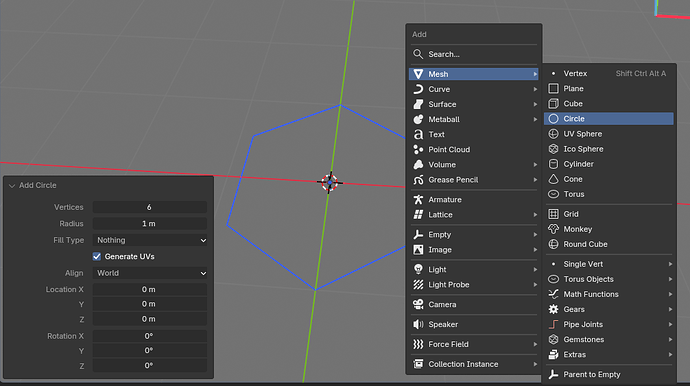Expand the Torus Objects submenu arrow
Screen dimensions: 690x386
pyautogui.click(x=670, y=279)
